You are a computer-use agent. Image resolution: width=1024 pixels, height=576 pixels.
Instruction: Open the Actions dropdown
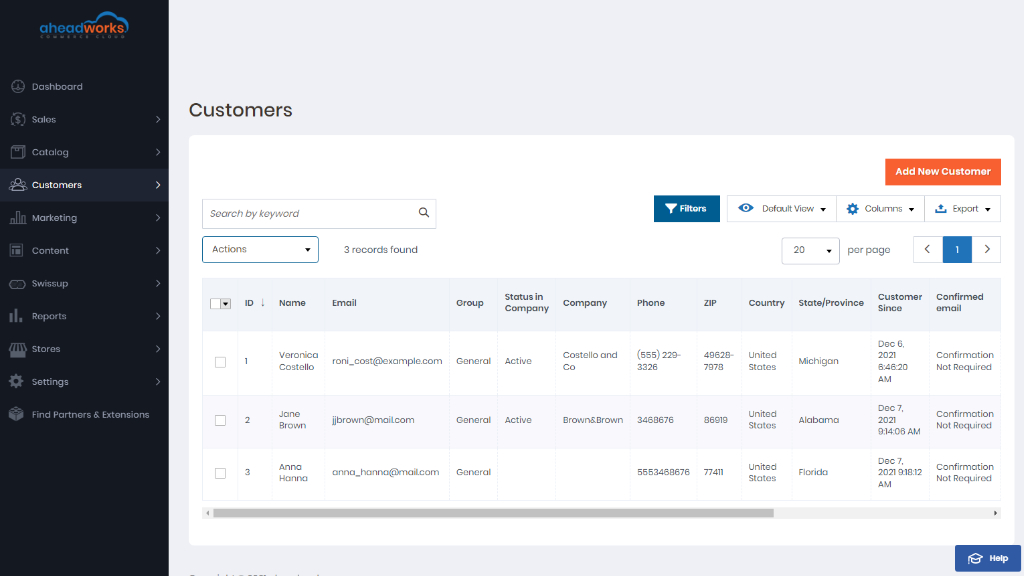point(261,249)
